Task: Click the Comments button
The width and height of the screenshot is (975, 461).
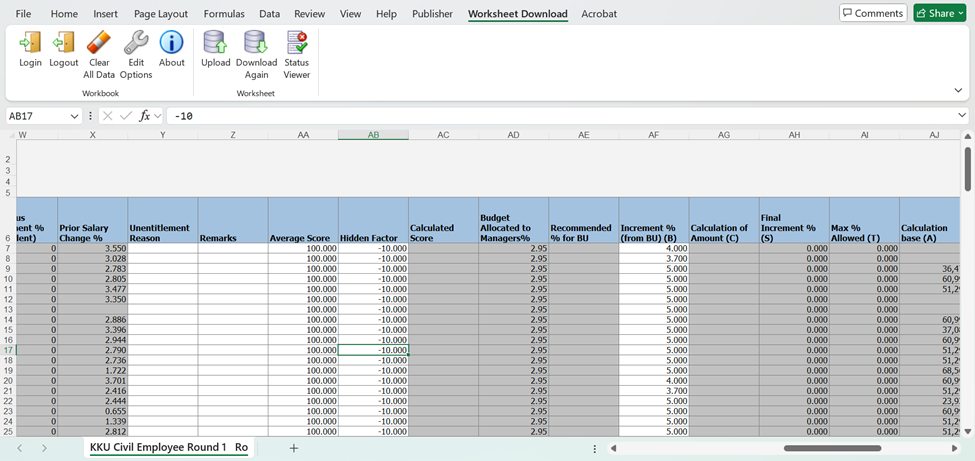Action: [872, 13]
